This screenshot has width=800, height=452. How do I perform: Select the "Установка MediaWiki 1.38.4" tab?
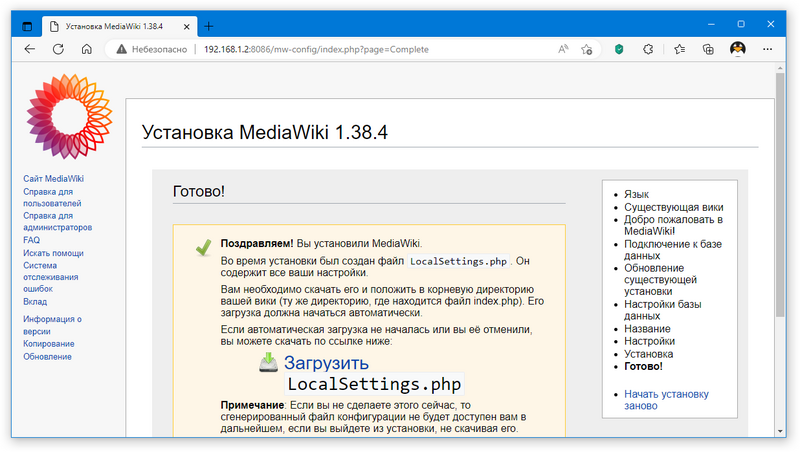120,26
